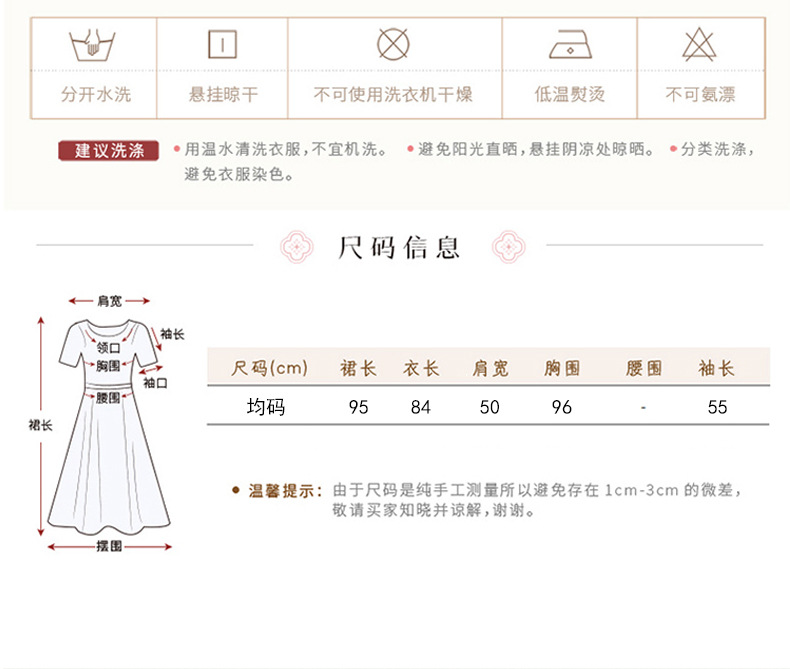
Task: Click the 尺码信息 section heading
Action: click(x=399, y=247)
